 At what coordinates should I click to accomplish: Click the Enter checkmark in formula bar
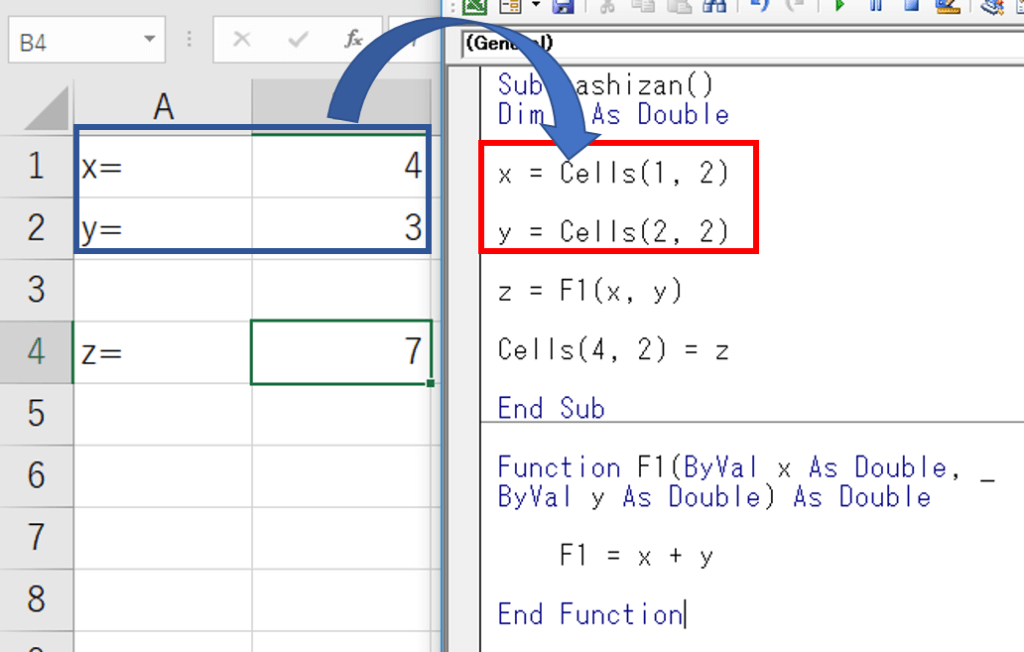click(297, 40)
